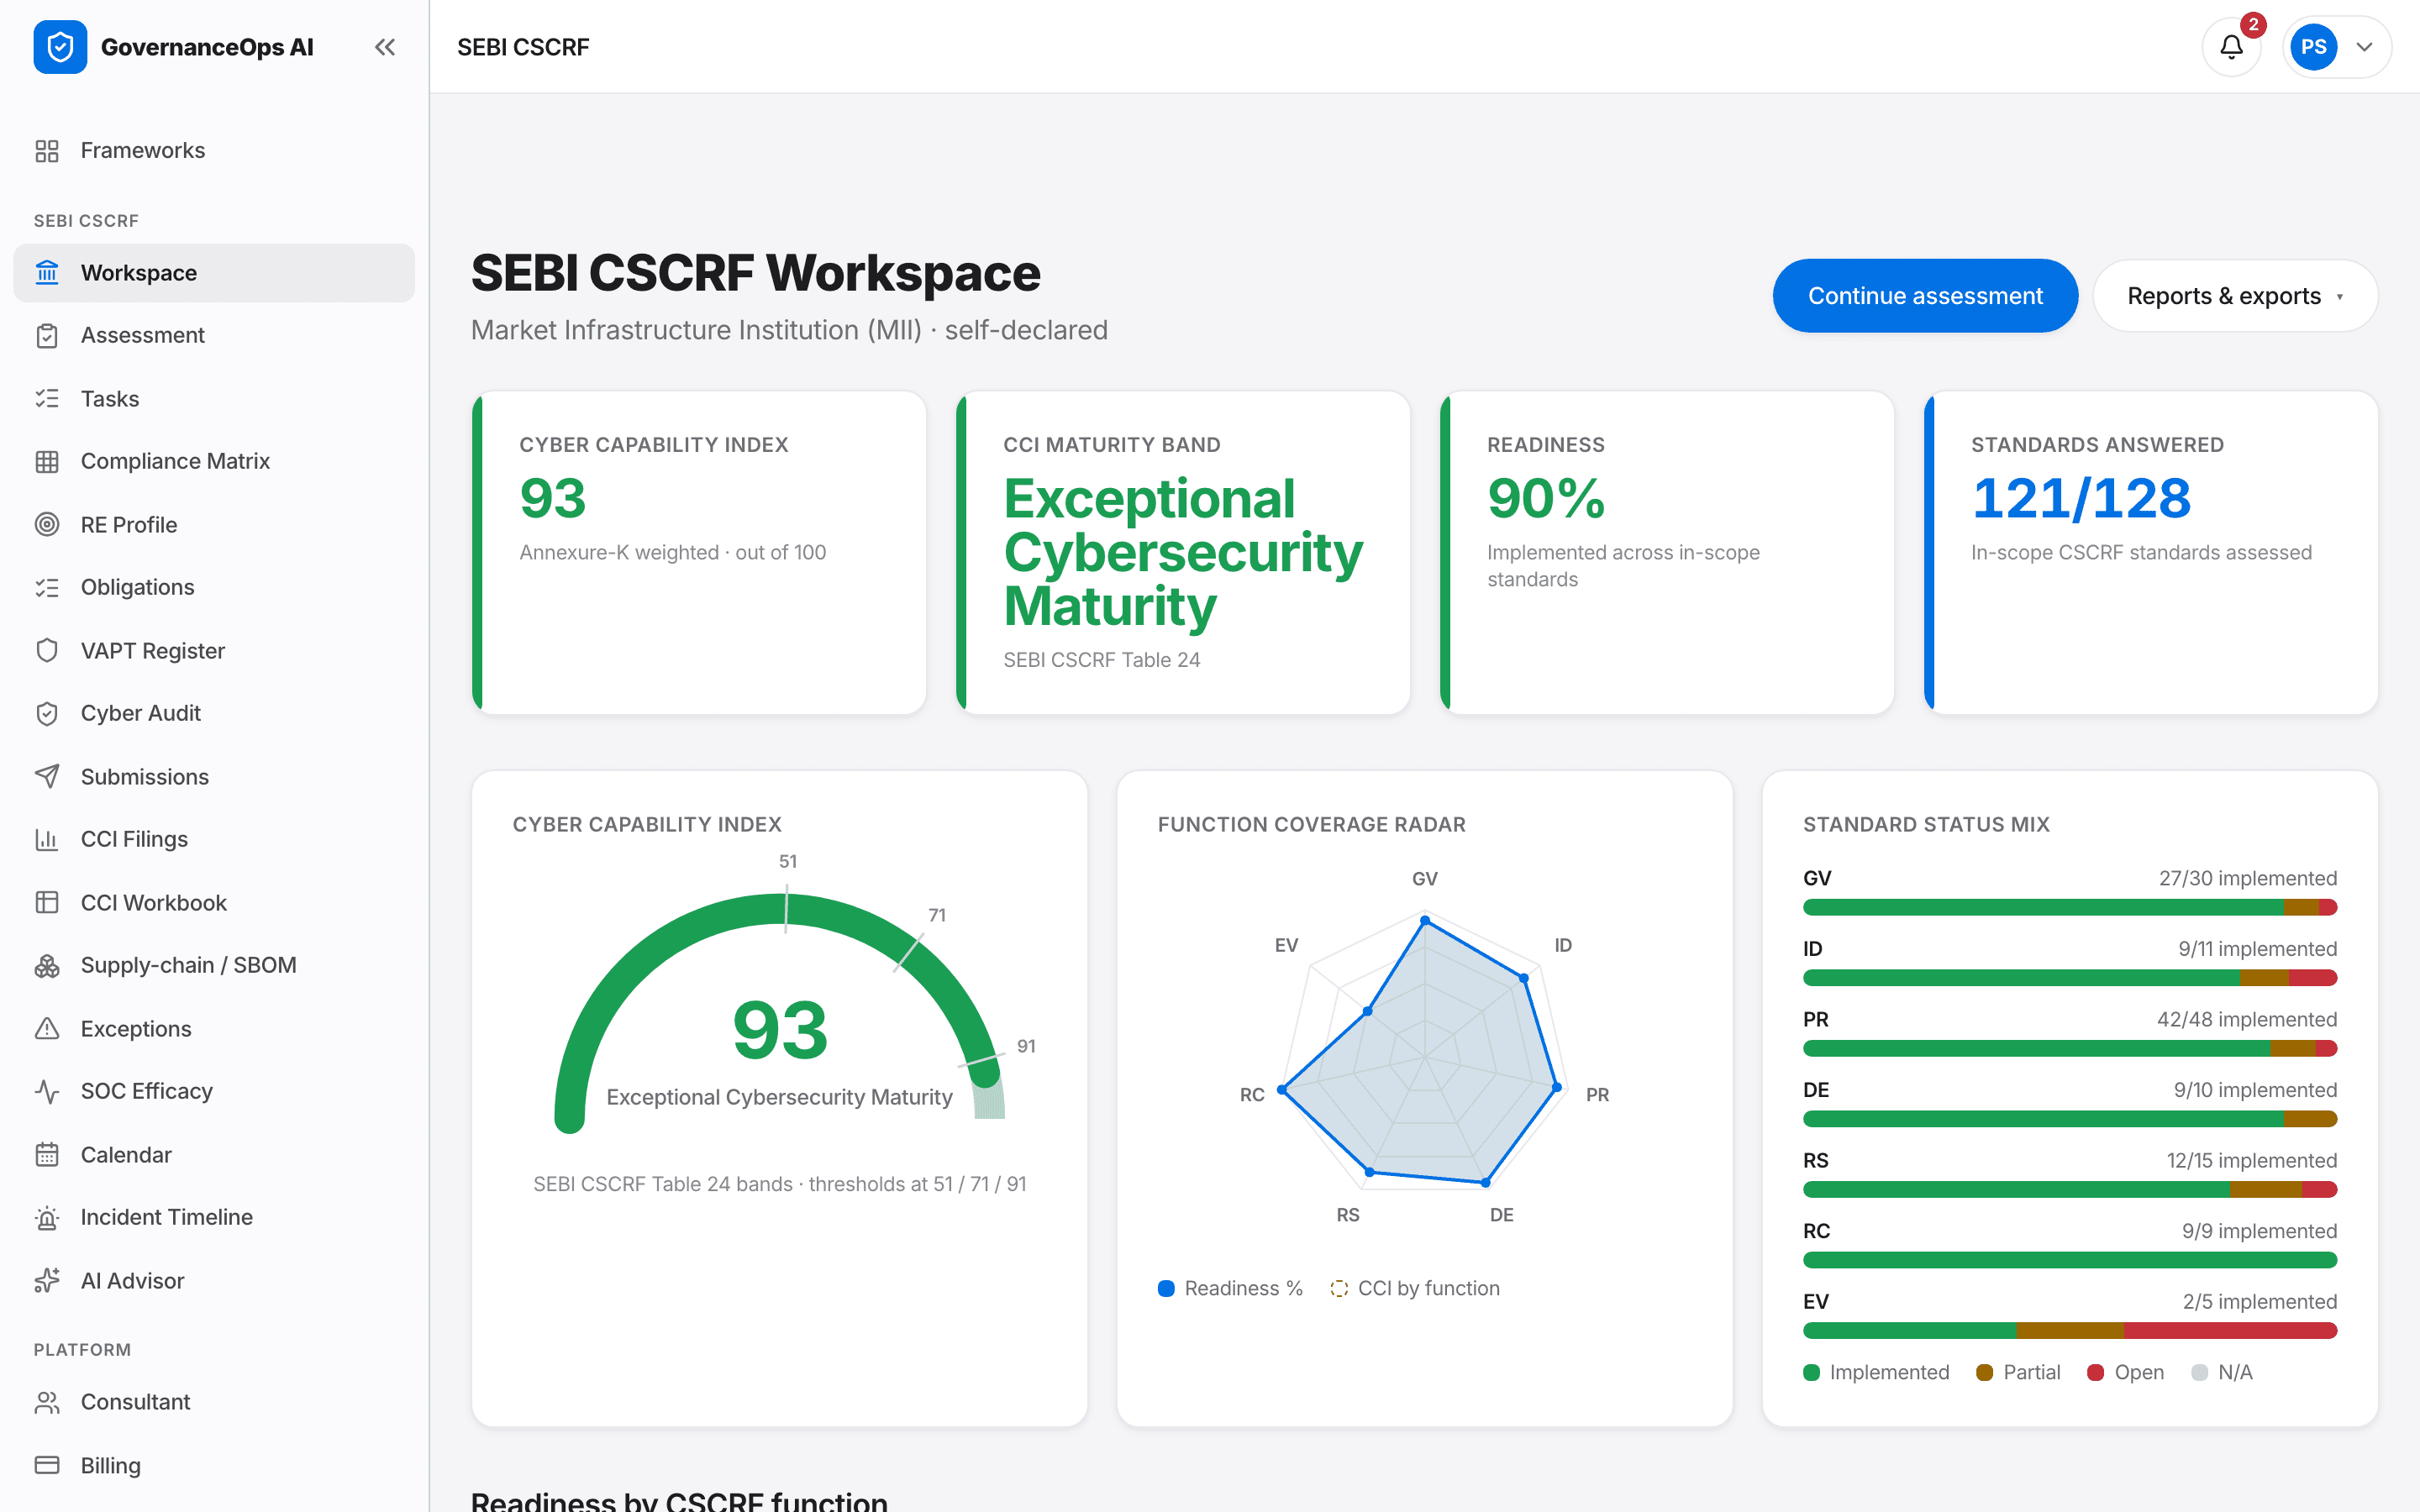Click the Exceptions warning triangle icon
This screenshot has width=2420, height=1512.
[47, 1028]
